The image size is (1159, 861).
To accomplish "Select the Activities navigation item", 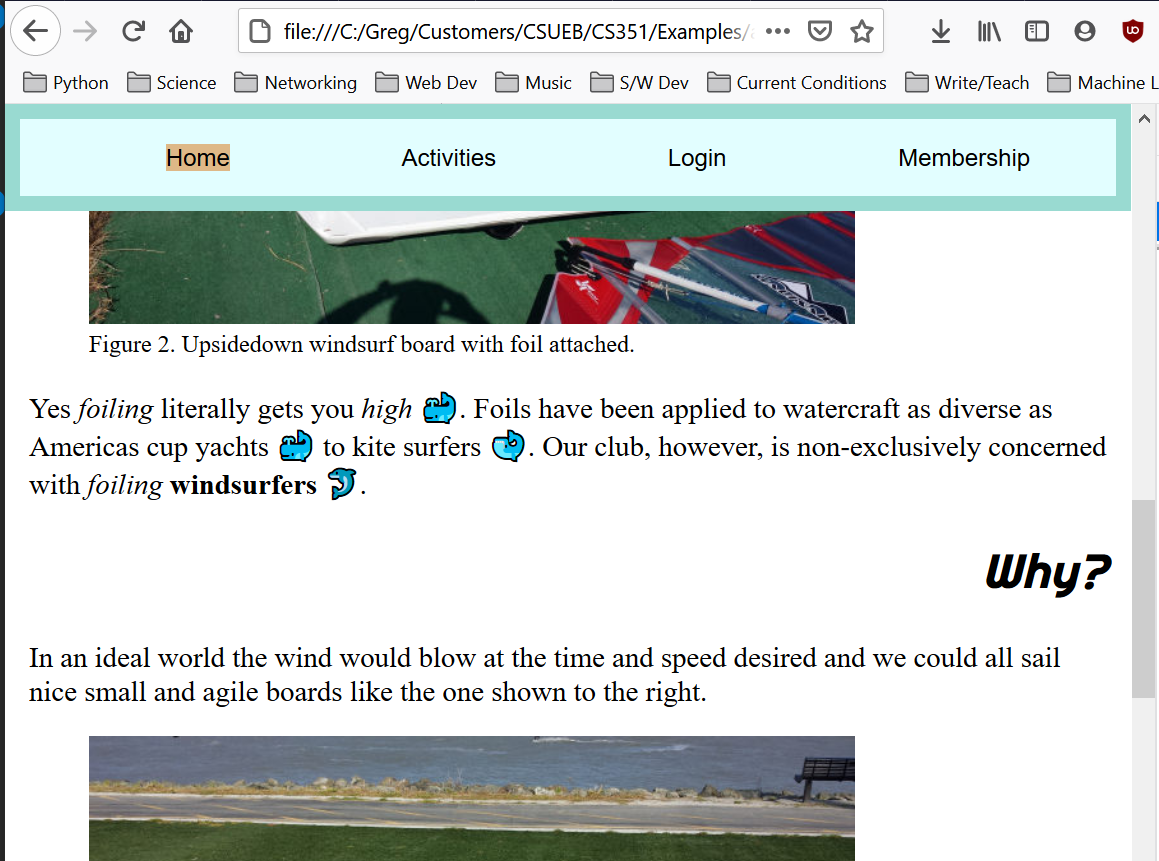I will 448,158.
